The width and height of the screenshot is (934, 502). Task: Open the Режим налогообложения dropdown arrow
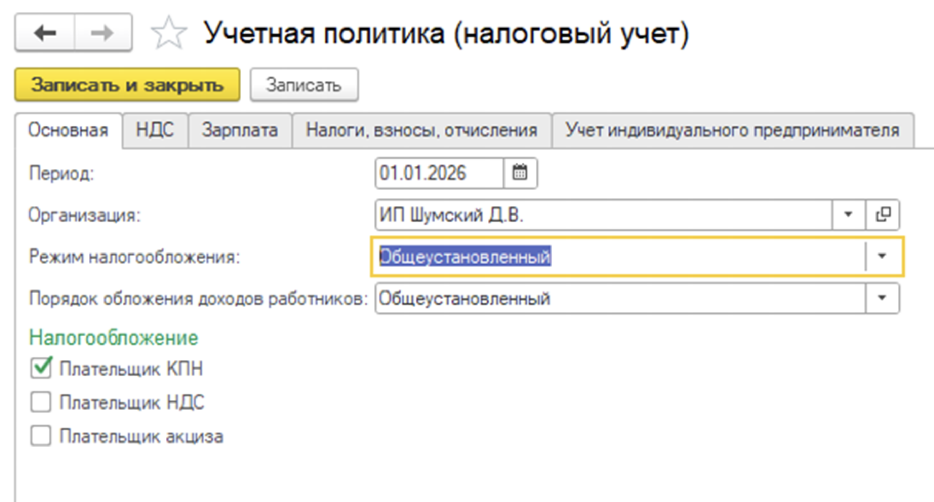(x=882, y=256)
